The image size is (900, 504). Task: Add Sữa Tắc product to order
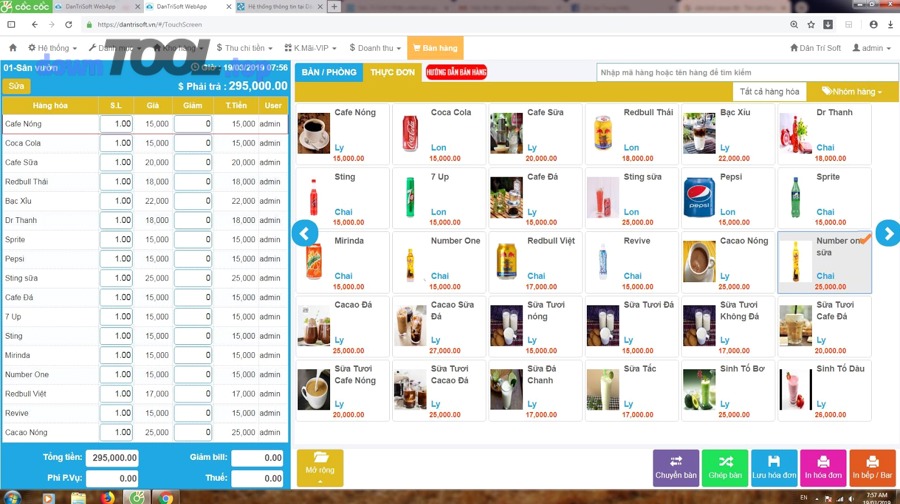tap(633, 390)
